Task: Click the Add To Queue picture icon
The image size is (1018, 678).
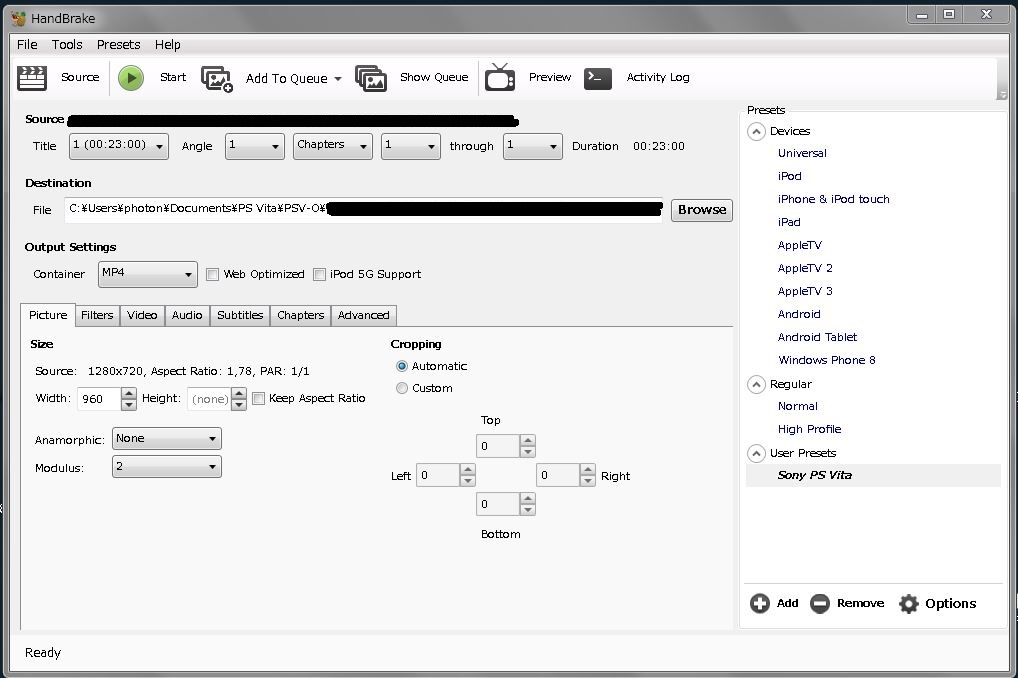Action: pyautogui.click(x=217, y=79)
